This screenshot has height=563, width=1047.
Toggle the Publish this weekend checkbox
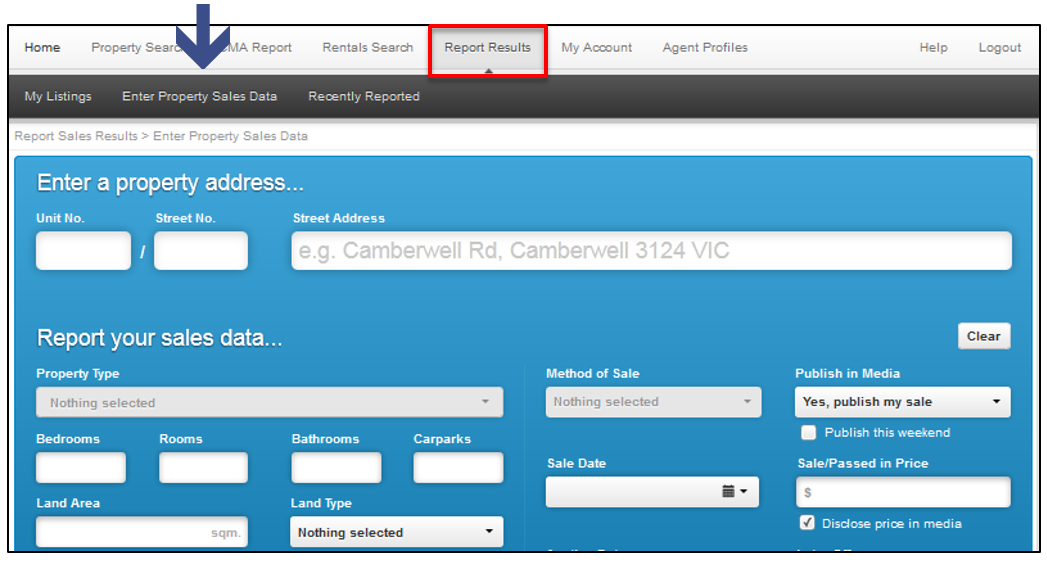(809, 433)
